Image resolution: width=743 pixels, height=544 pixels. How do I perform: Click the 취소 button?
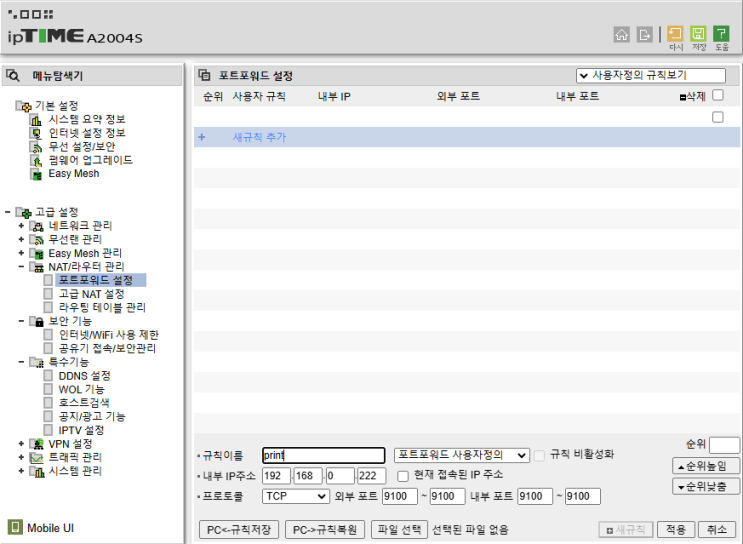[717, 529]
